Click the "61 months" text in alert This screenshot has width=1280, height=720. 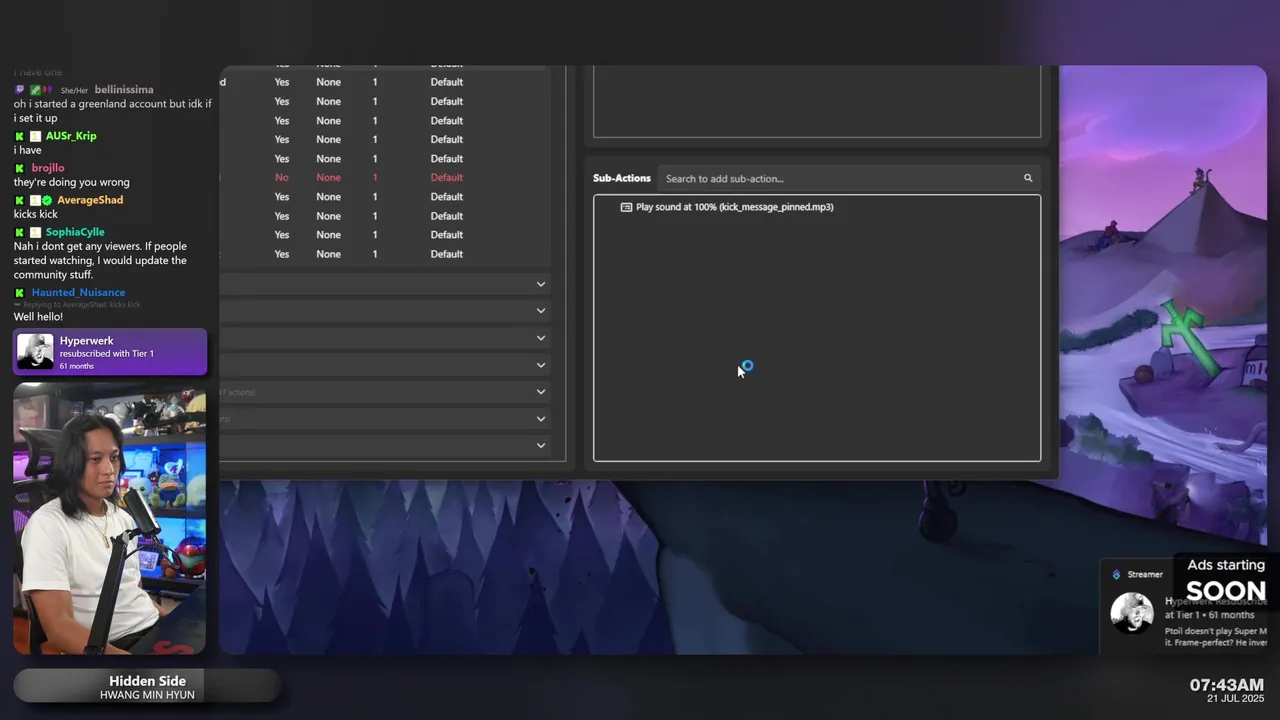click(x=76, y=366)
